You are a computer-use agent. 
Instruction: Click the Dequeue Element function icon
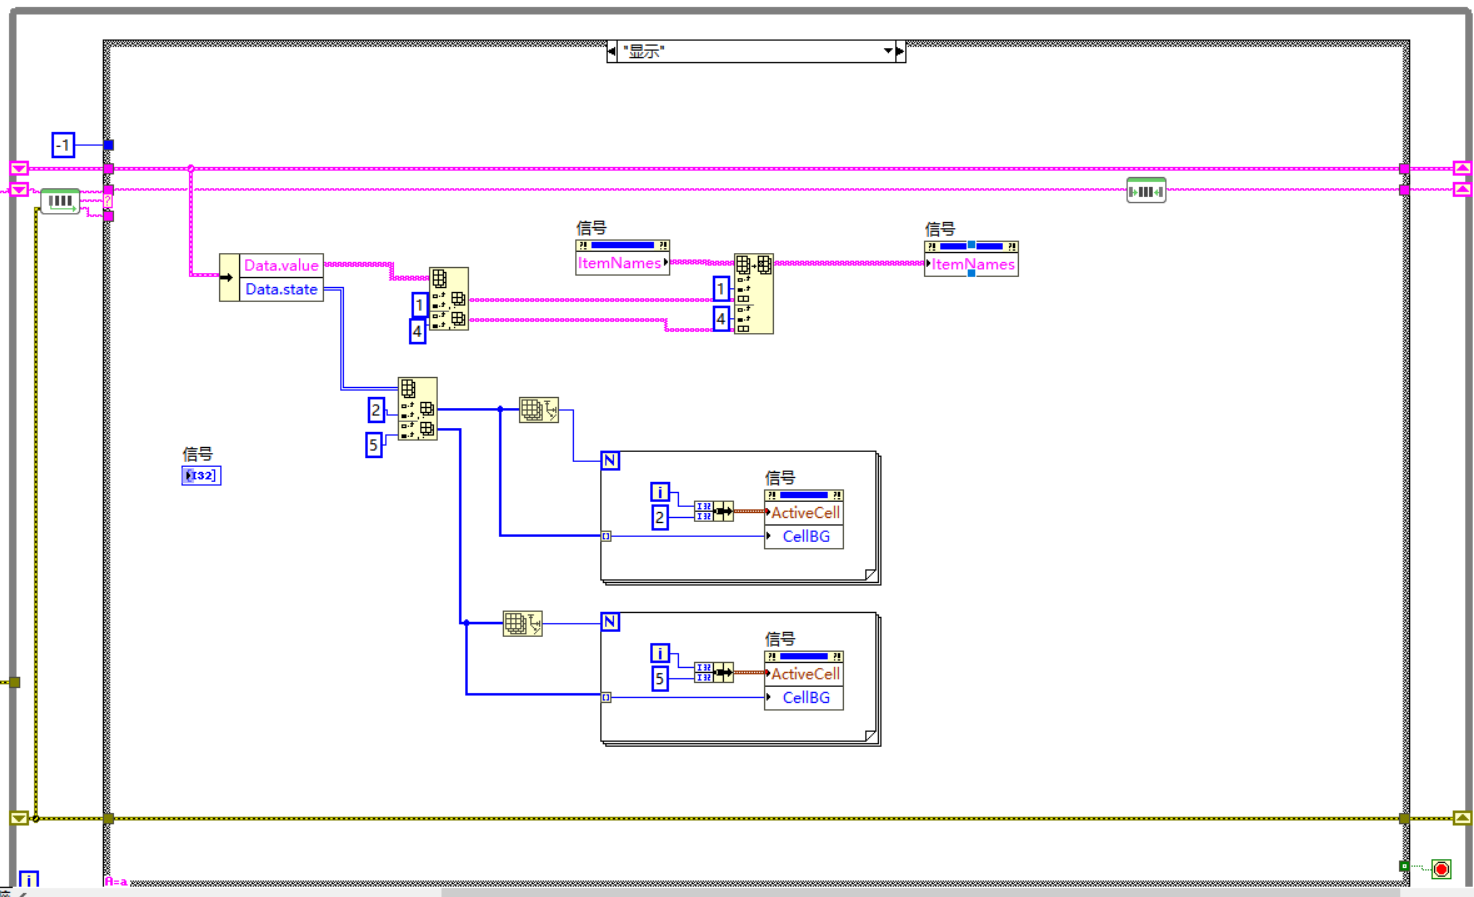tap(60, 201)
